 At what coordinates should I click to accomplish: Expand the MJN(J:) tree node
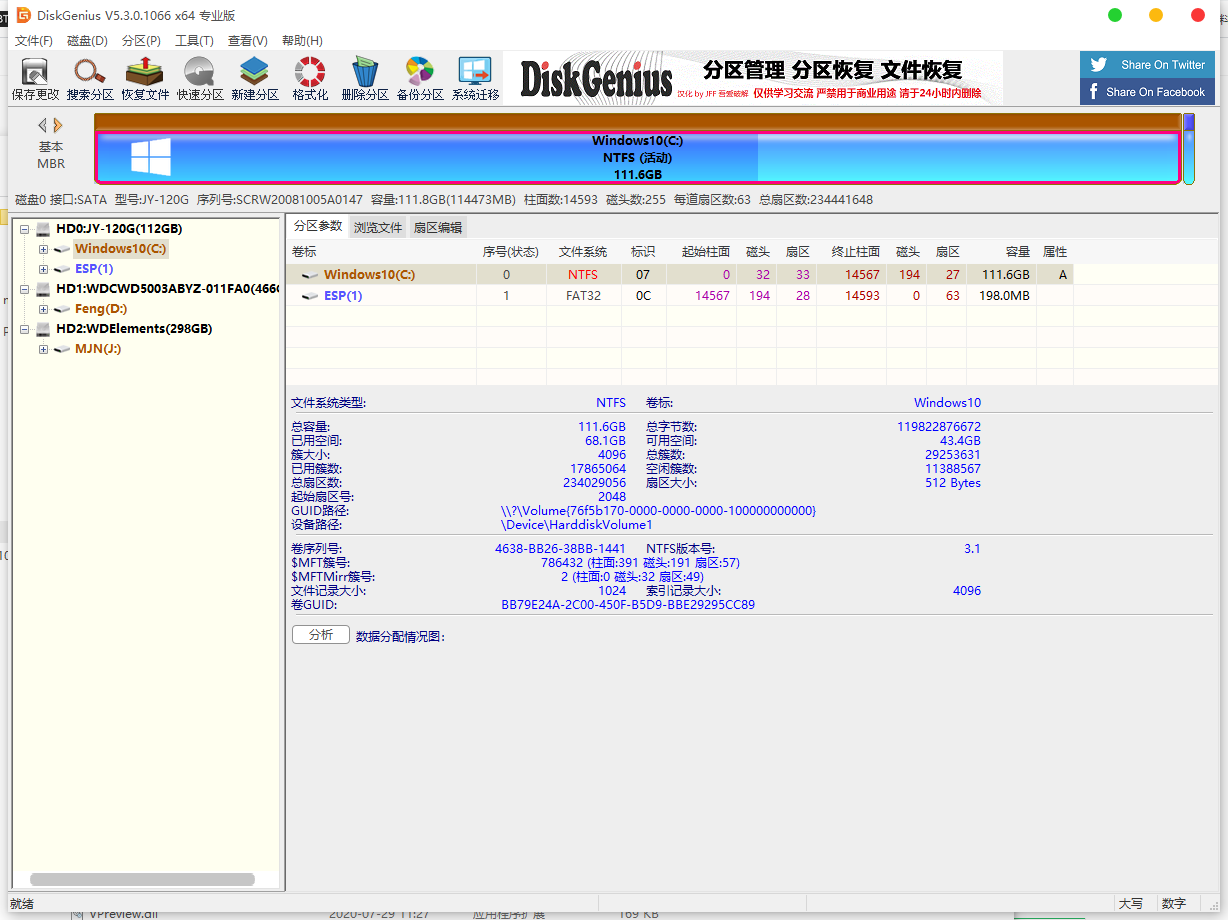[43, 349]
